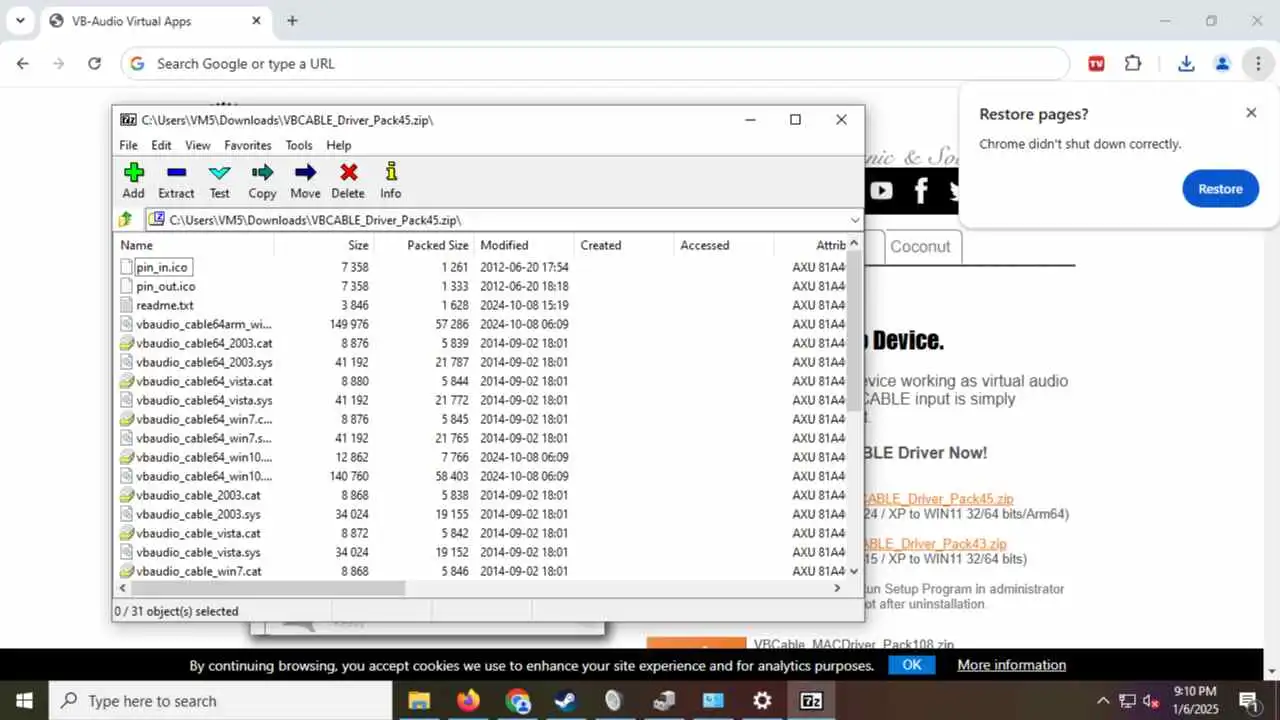The height and width of the screenshot is (720, 1280).
Task: Open the Help menu
Action: (339, 145)
